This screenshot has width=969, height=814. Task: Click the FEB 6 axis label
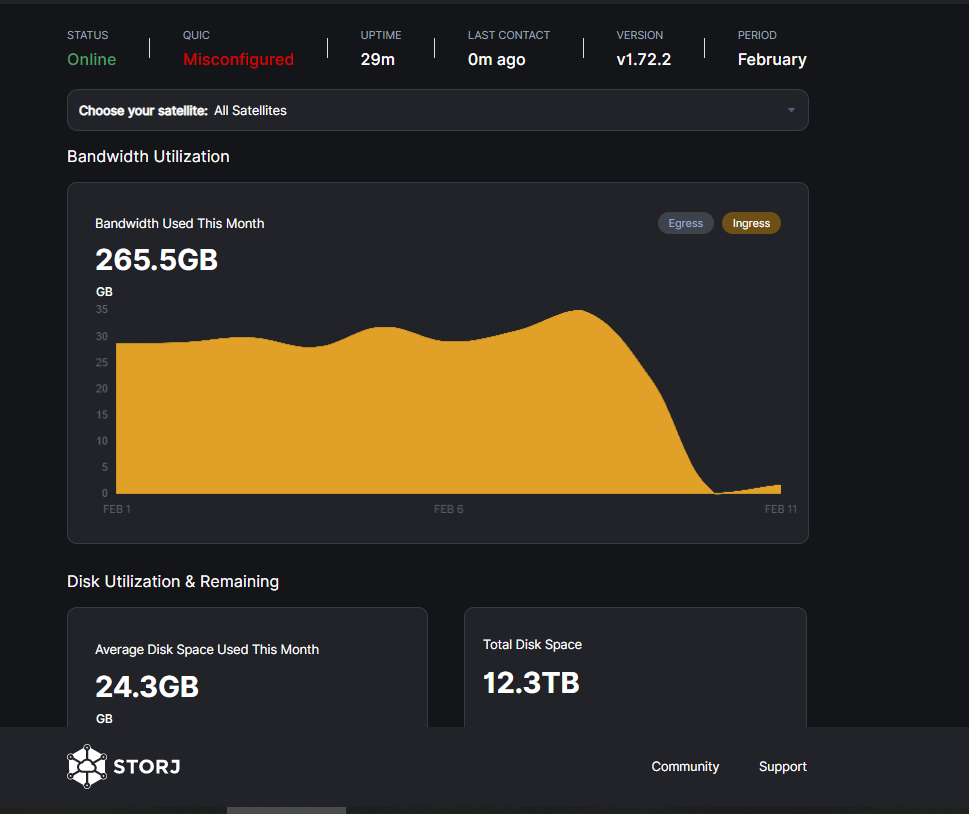coord(448,509)
